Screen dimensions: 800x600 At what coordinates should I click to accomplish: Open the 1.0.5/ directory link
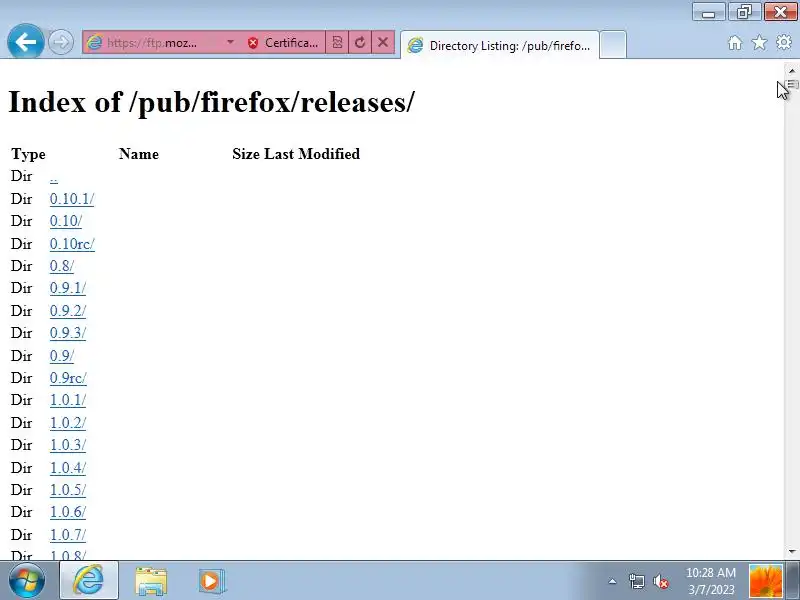point(68,490)
